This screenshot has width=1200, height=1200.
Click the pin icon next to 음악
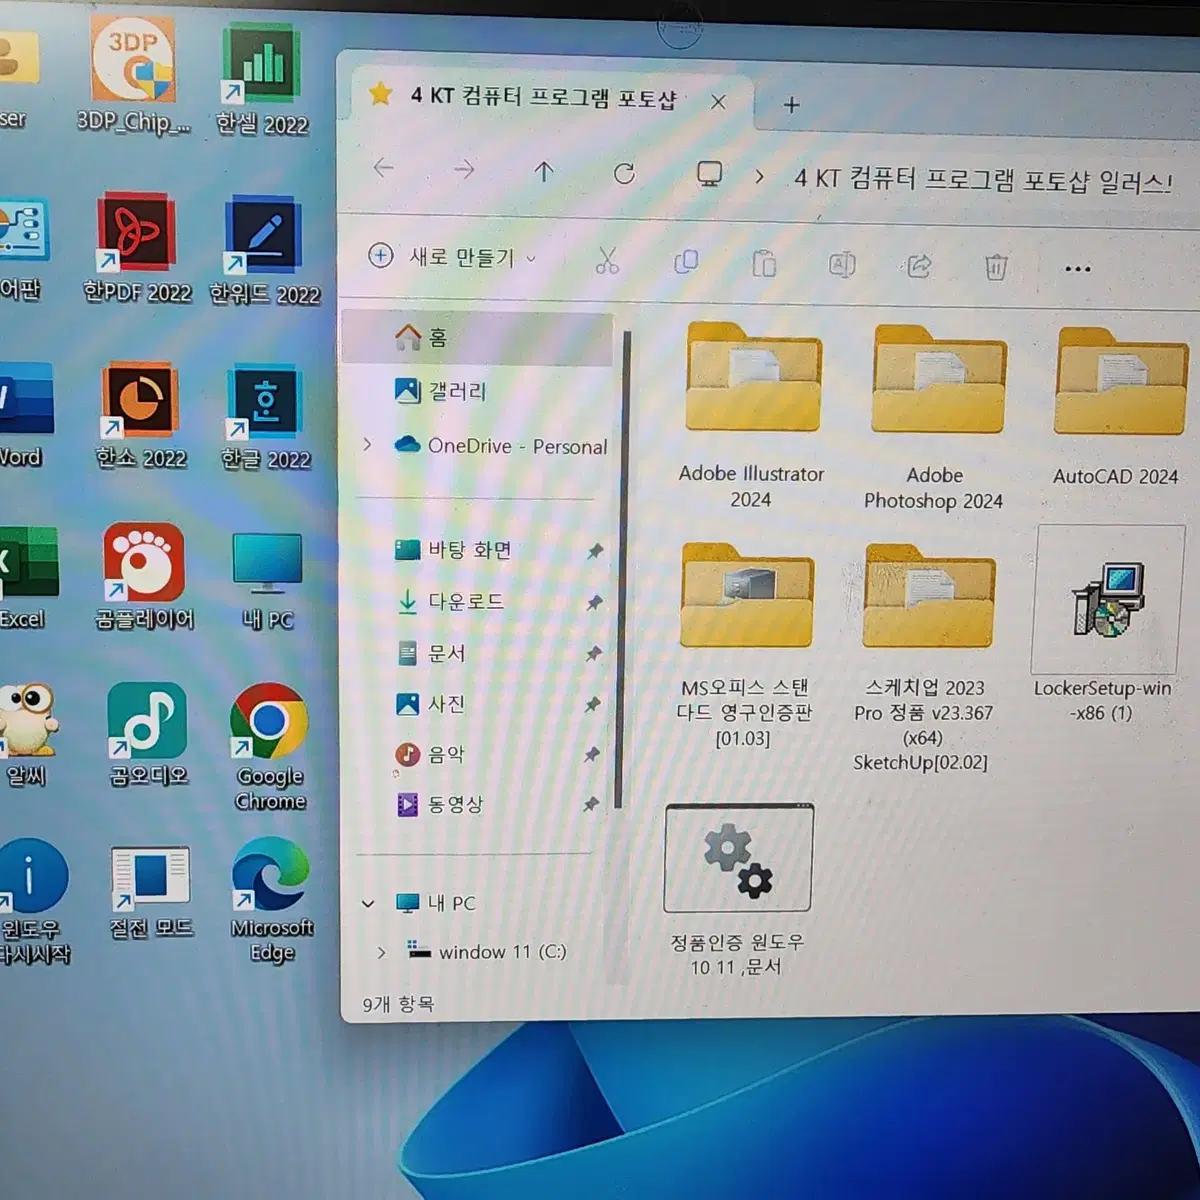click(x=591, y=754)
